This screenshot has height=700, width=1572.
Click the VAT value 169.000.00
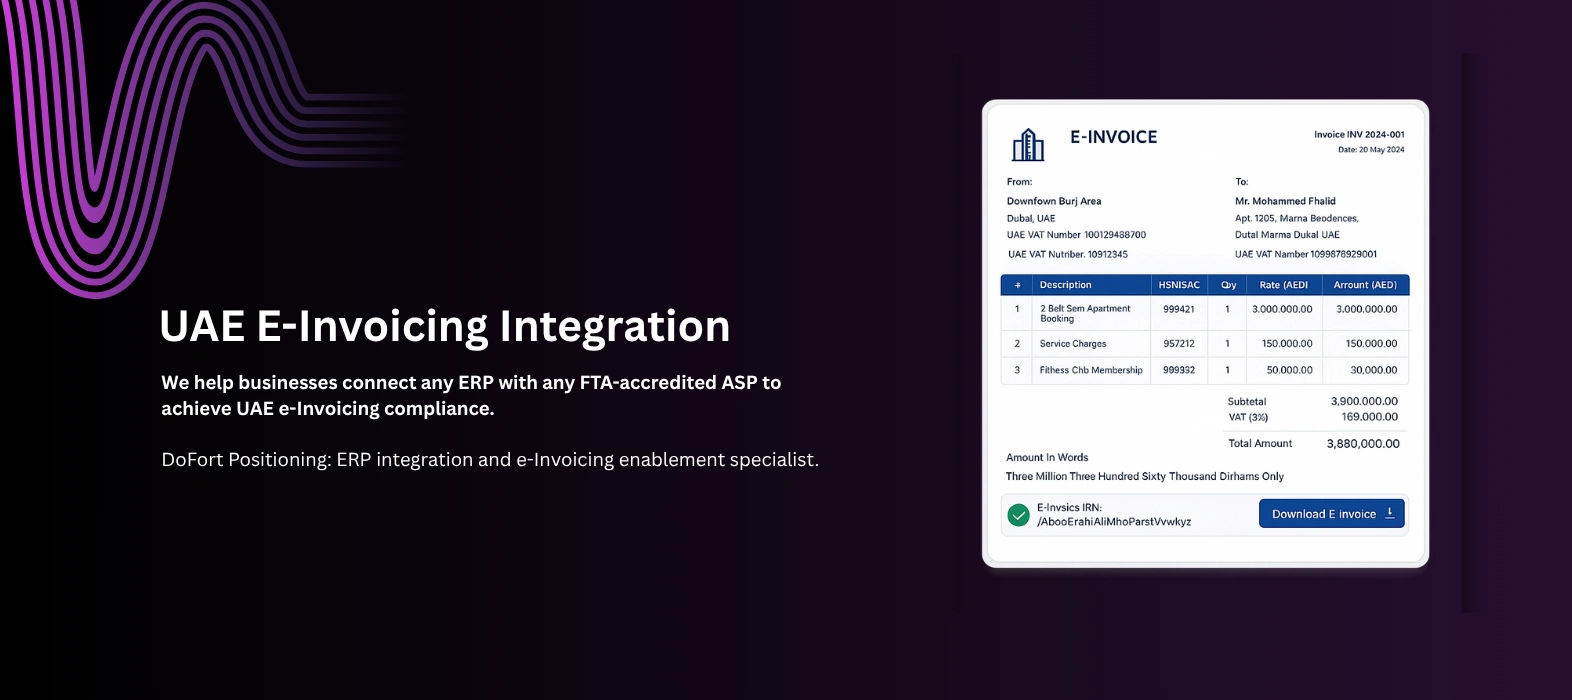1369,417
